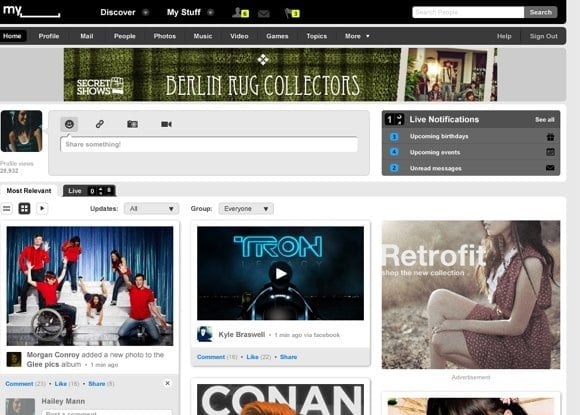Open the flag notifications icon
The image size is (580, 415).
[x=292, y=13]
